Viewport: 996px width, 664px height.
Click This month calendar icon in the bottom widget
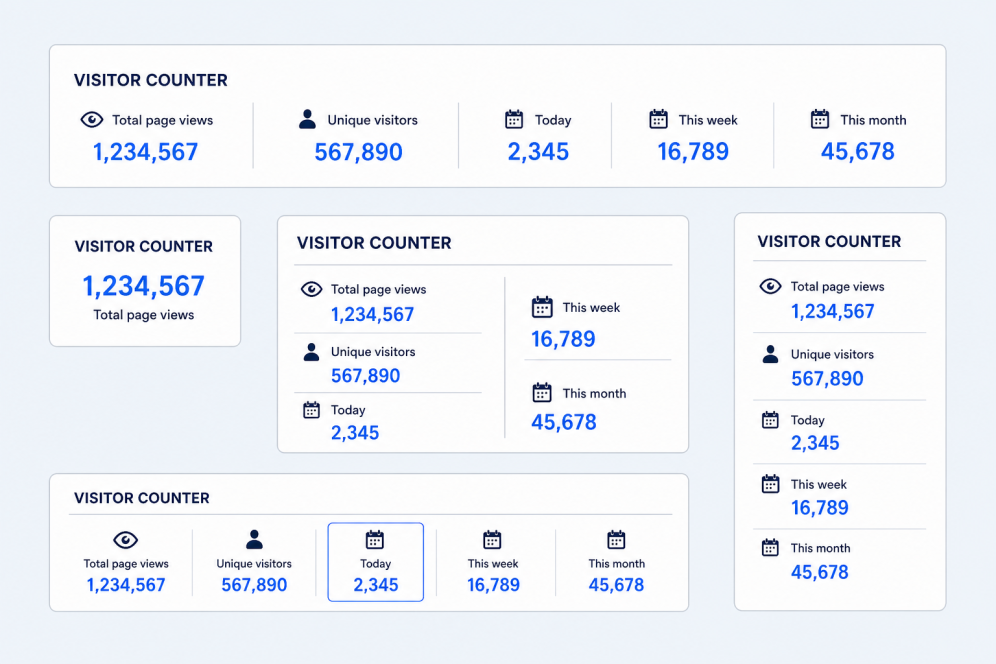click(x=616, y=540)
